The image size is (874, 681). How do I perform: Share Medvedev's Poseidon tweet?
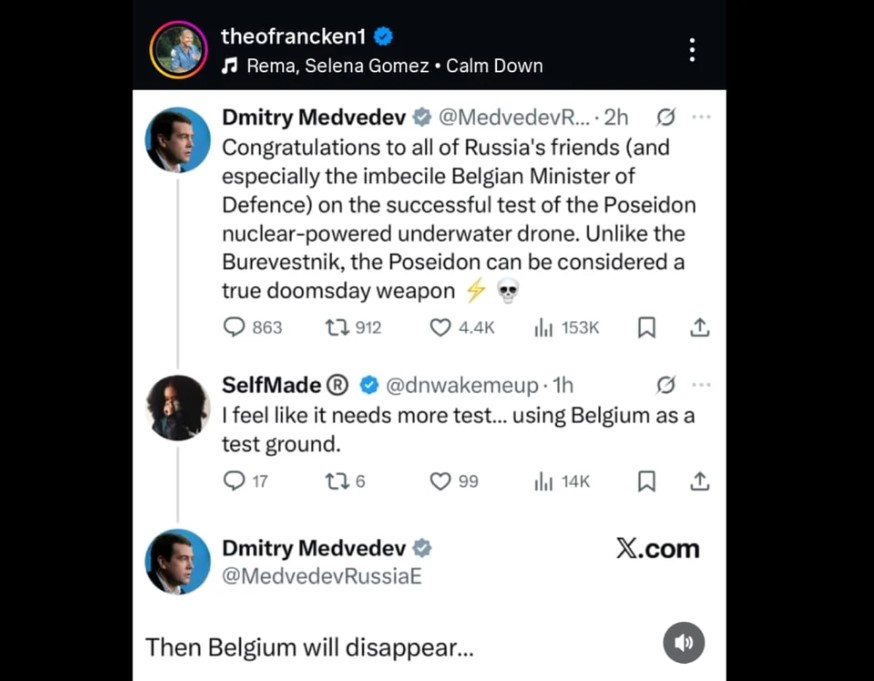[700, 327]
